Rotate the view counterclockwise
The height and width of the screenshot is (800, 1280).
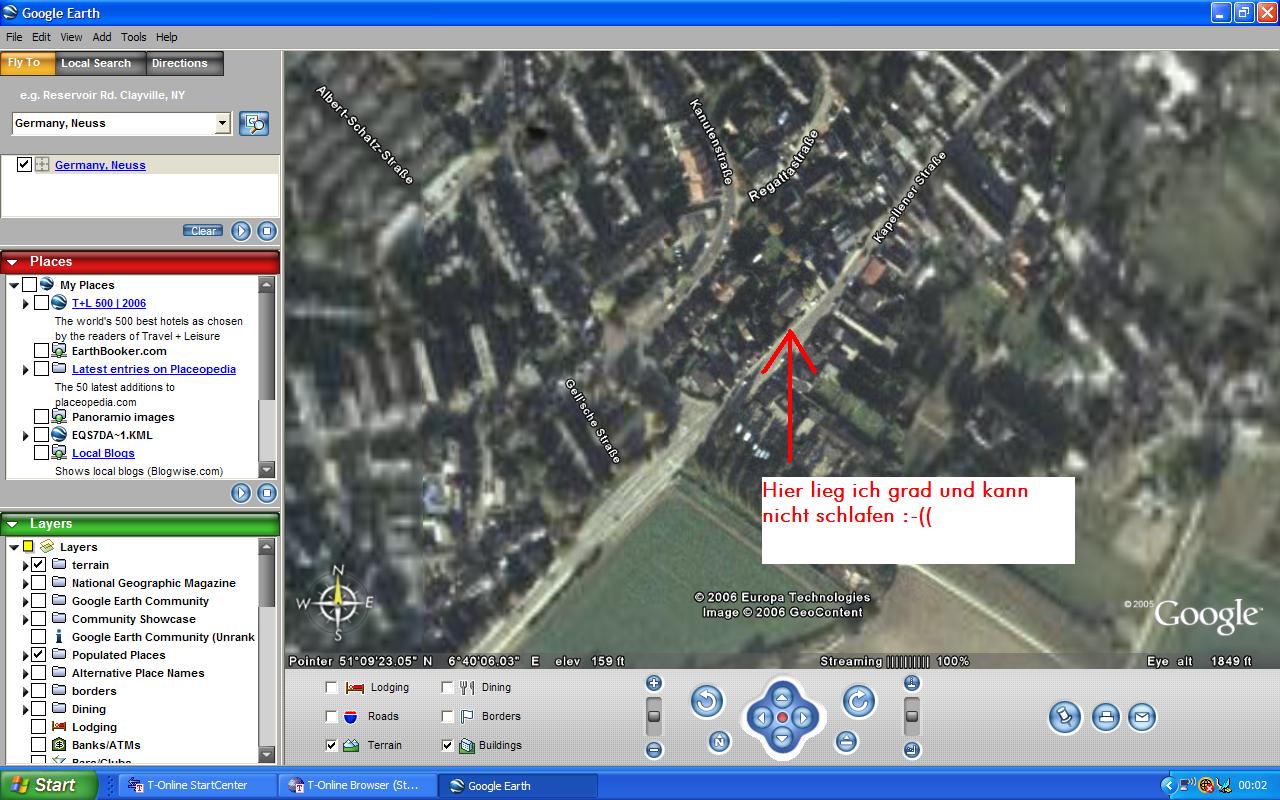[x=707, y=701]
